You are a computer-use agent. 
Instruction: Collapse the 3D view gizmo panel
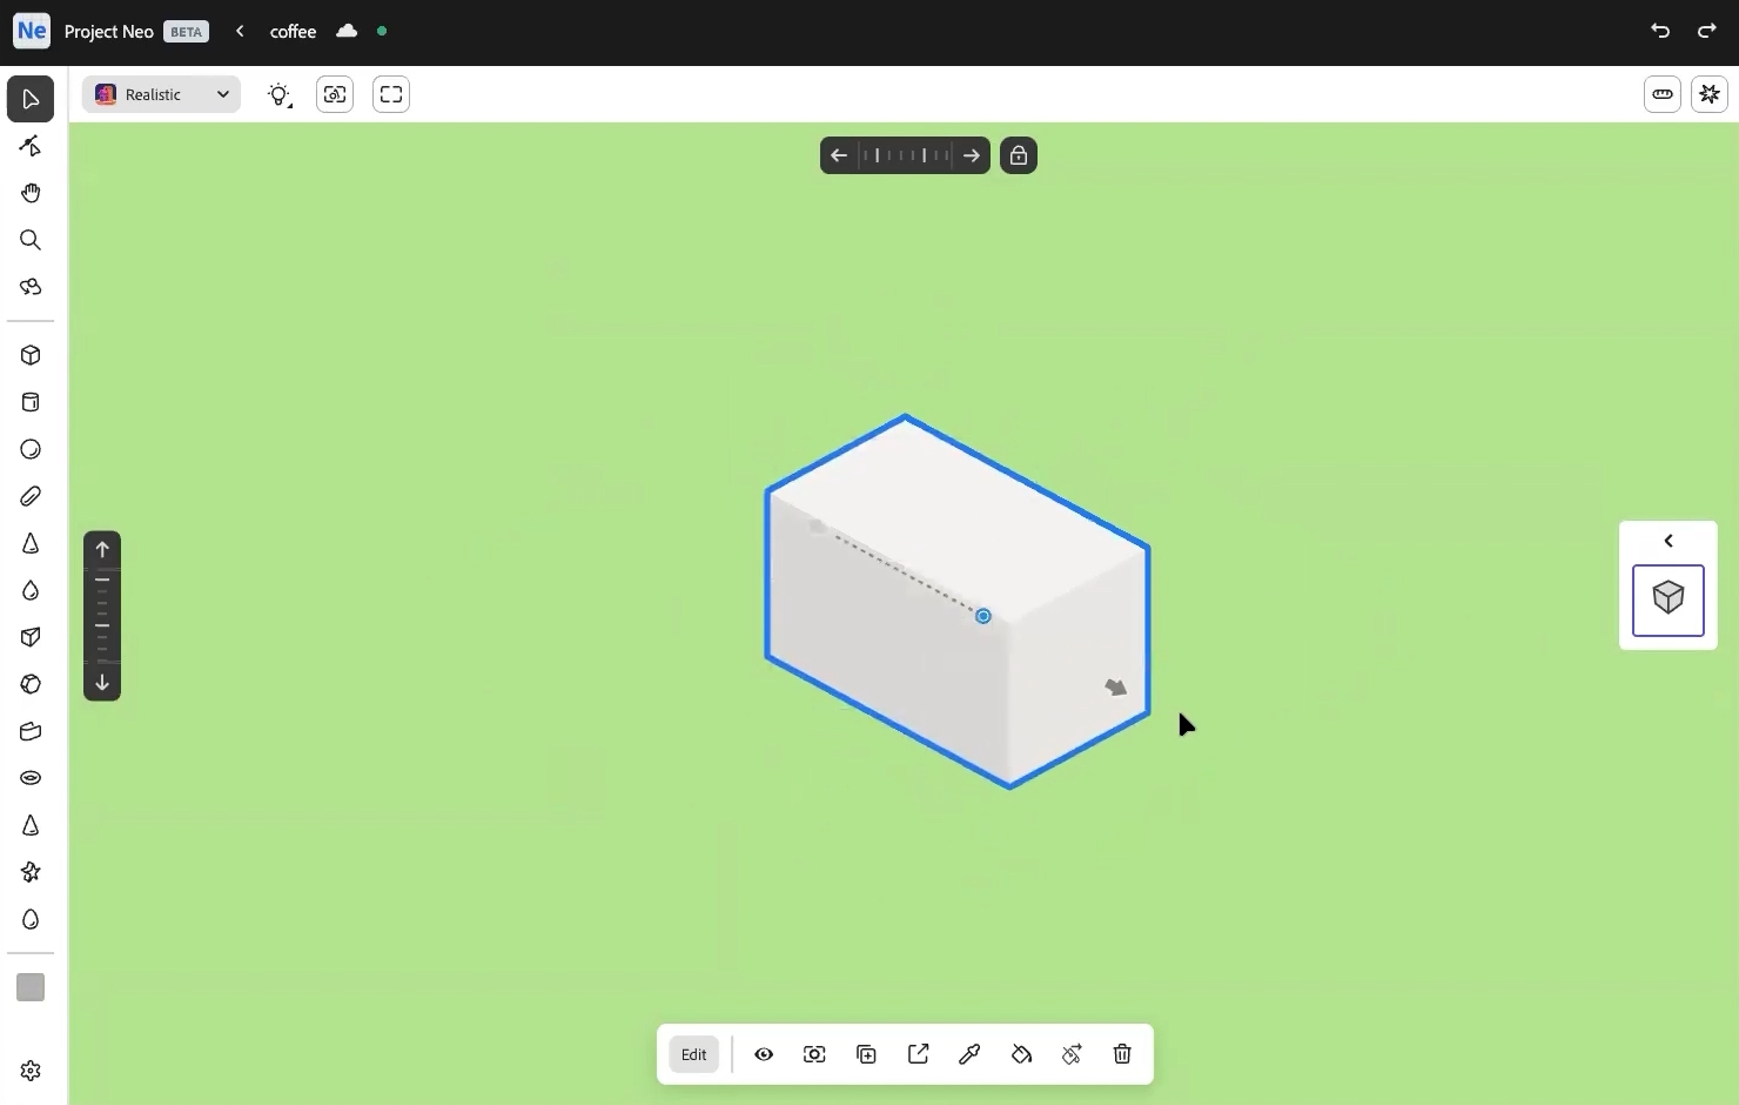click(1668, 540)
